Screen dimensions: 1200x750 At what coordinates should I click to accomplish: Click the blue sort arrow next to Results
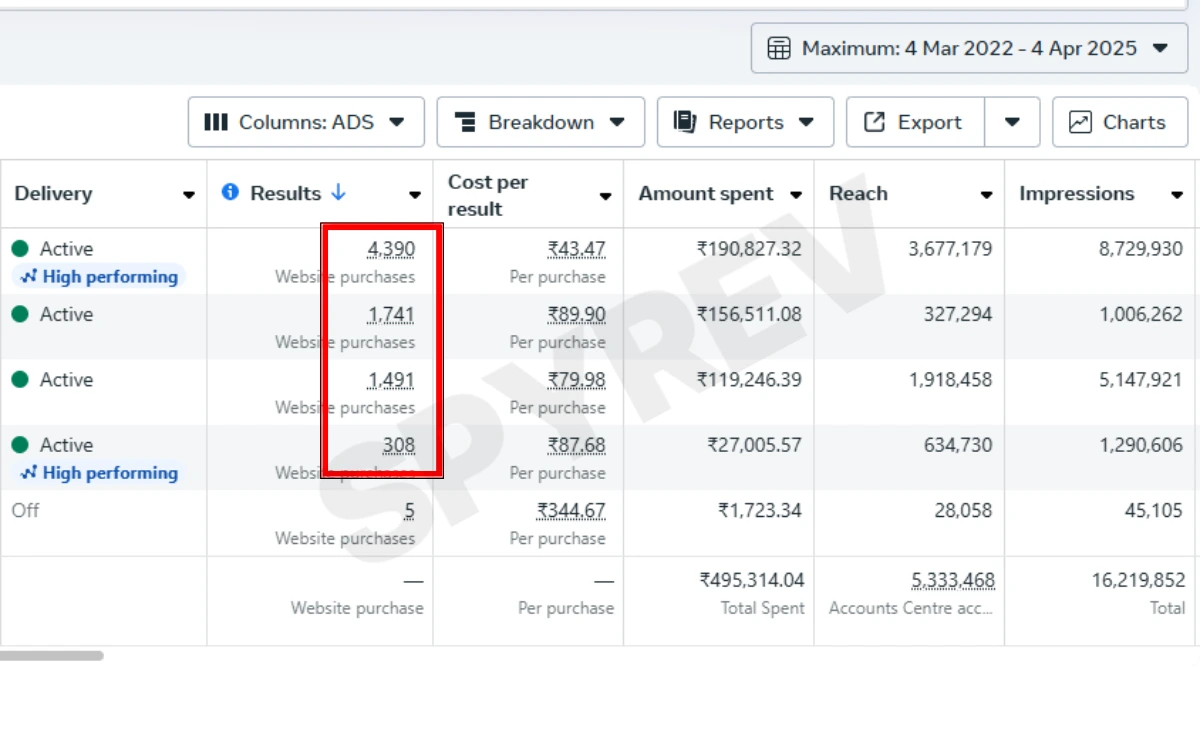pyautogui.click(x=338, y=192)
